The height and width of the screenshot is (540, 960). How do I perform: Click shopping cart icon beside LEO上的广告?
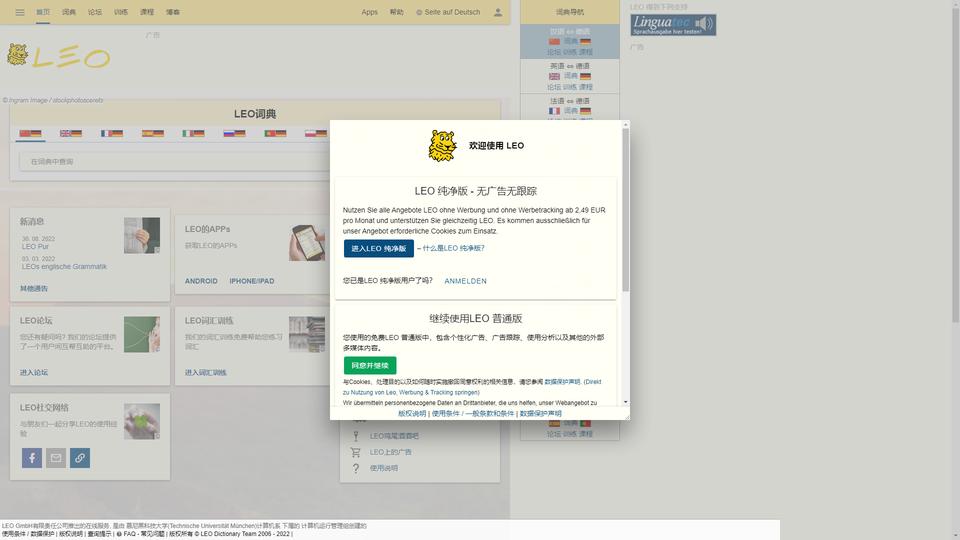click(x=356, y=452)
